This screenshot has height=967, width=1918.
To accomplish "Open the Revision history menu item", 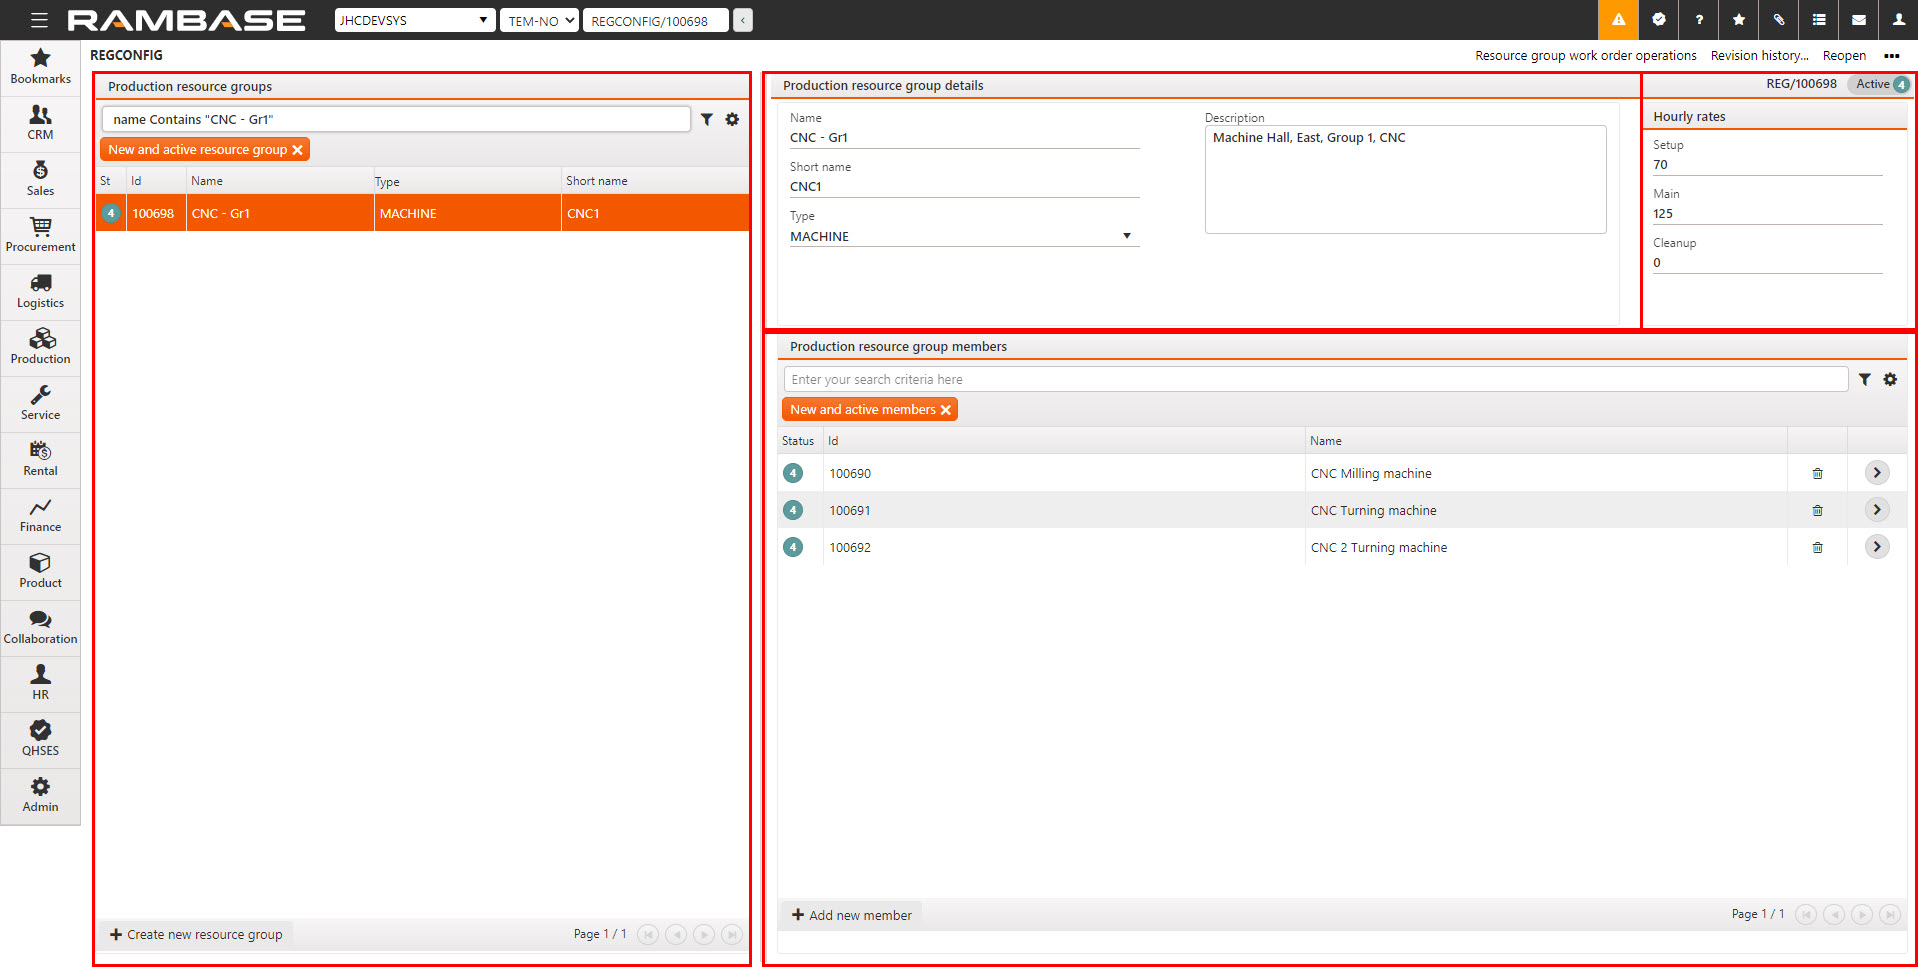I will [x=1758, y=56].
